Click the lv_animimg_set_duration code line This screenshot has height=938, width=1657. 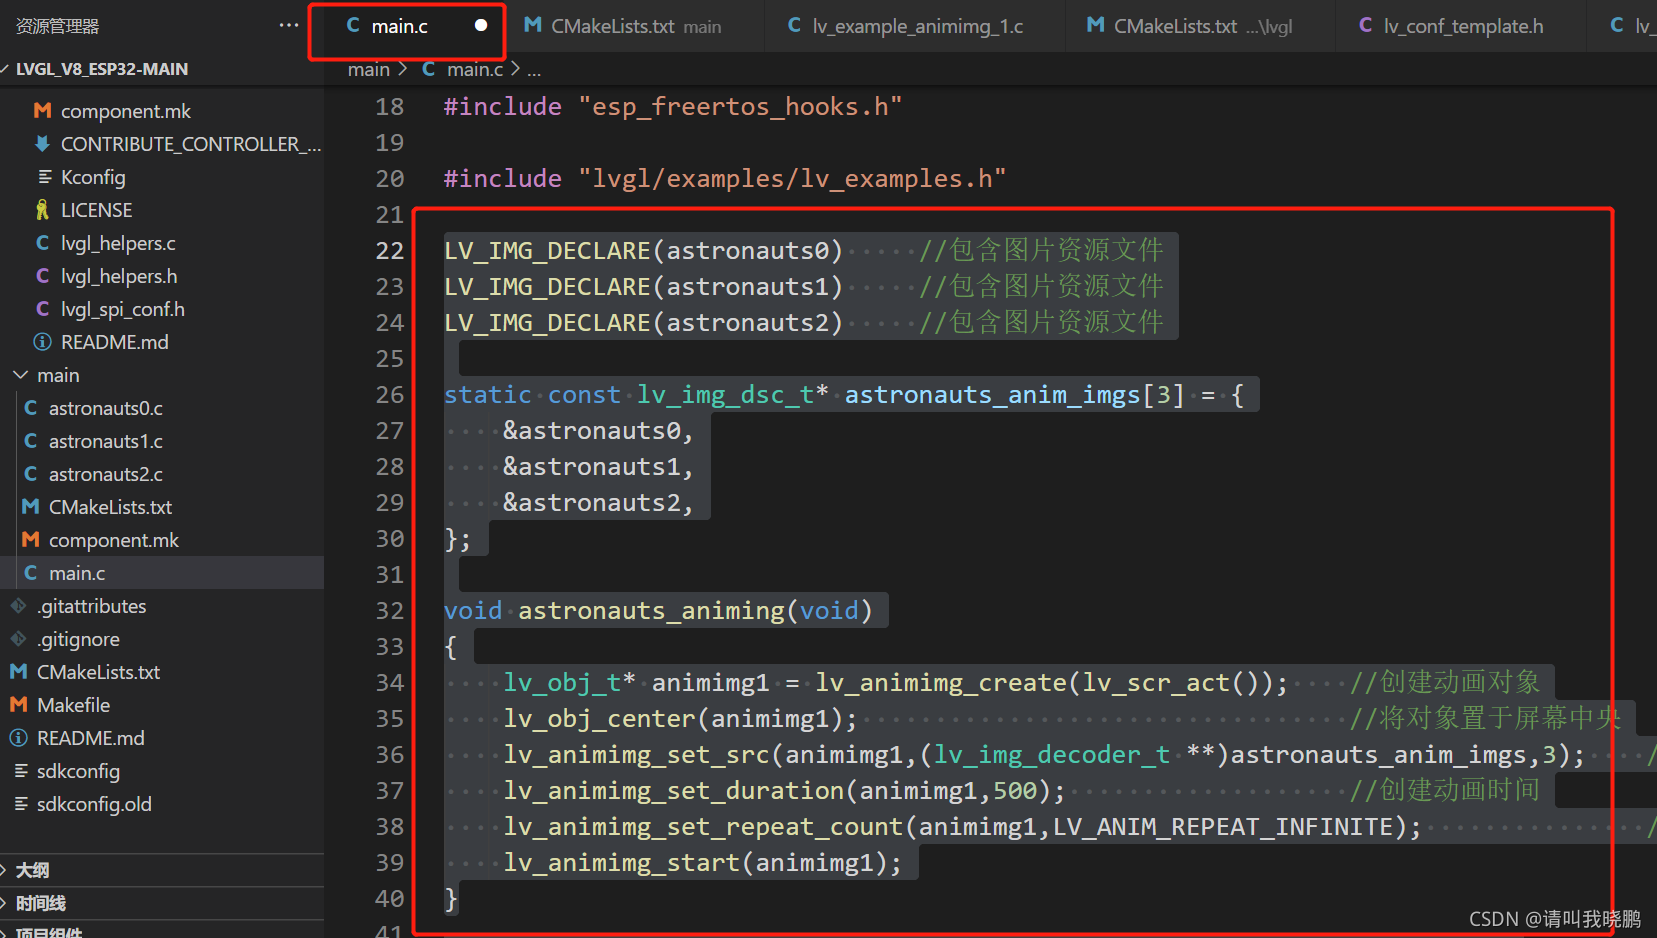(785, 791)
